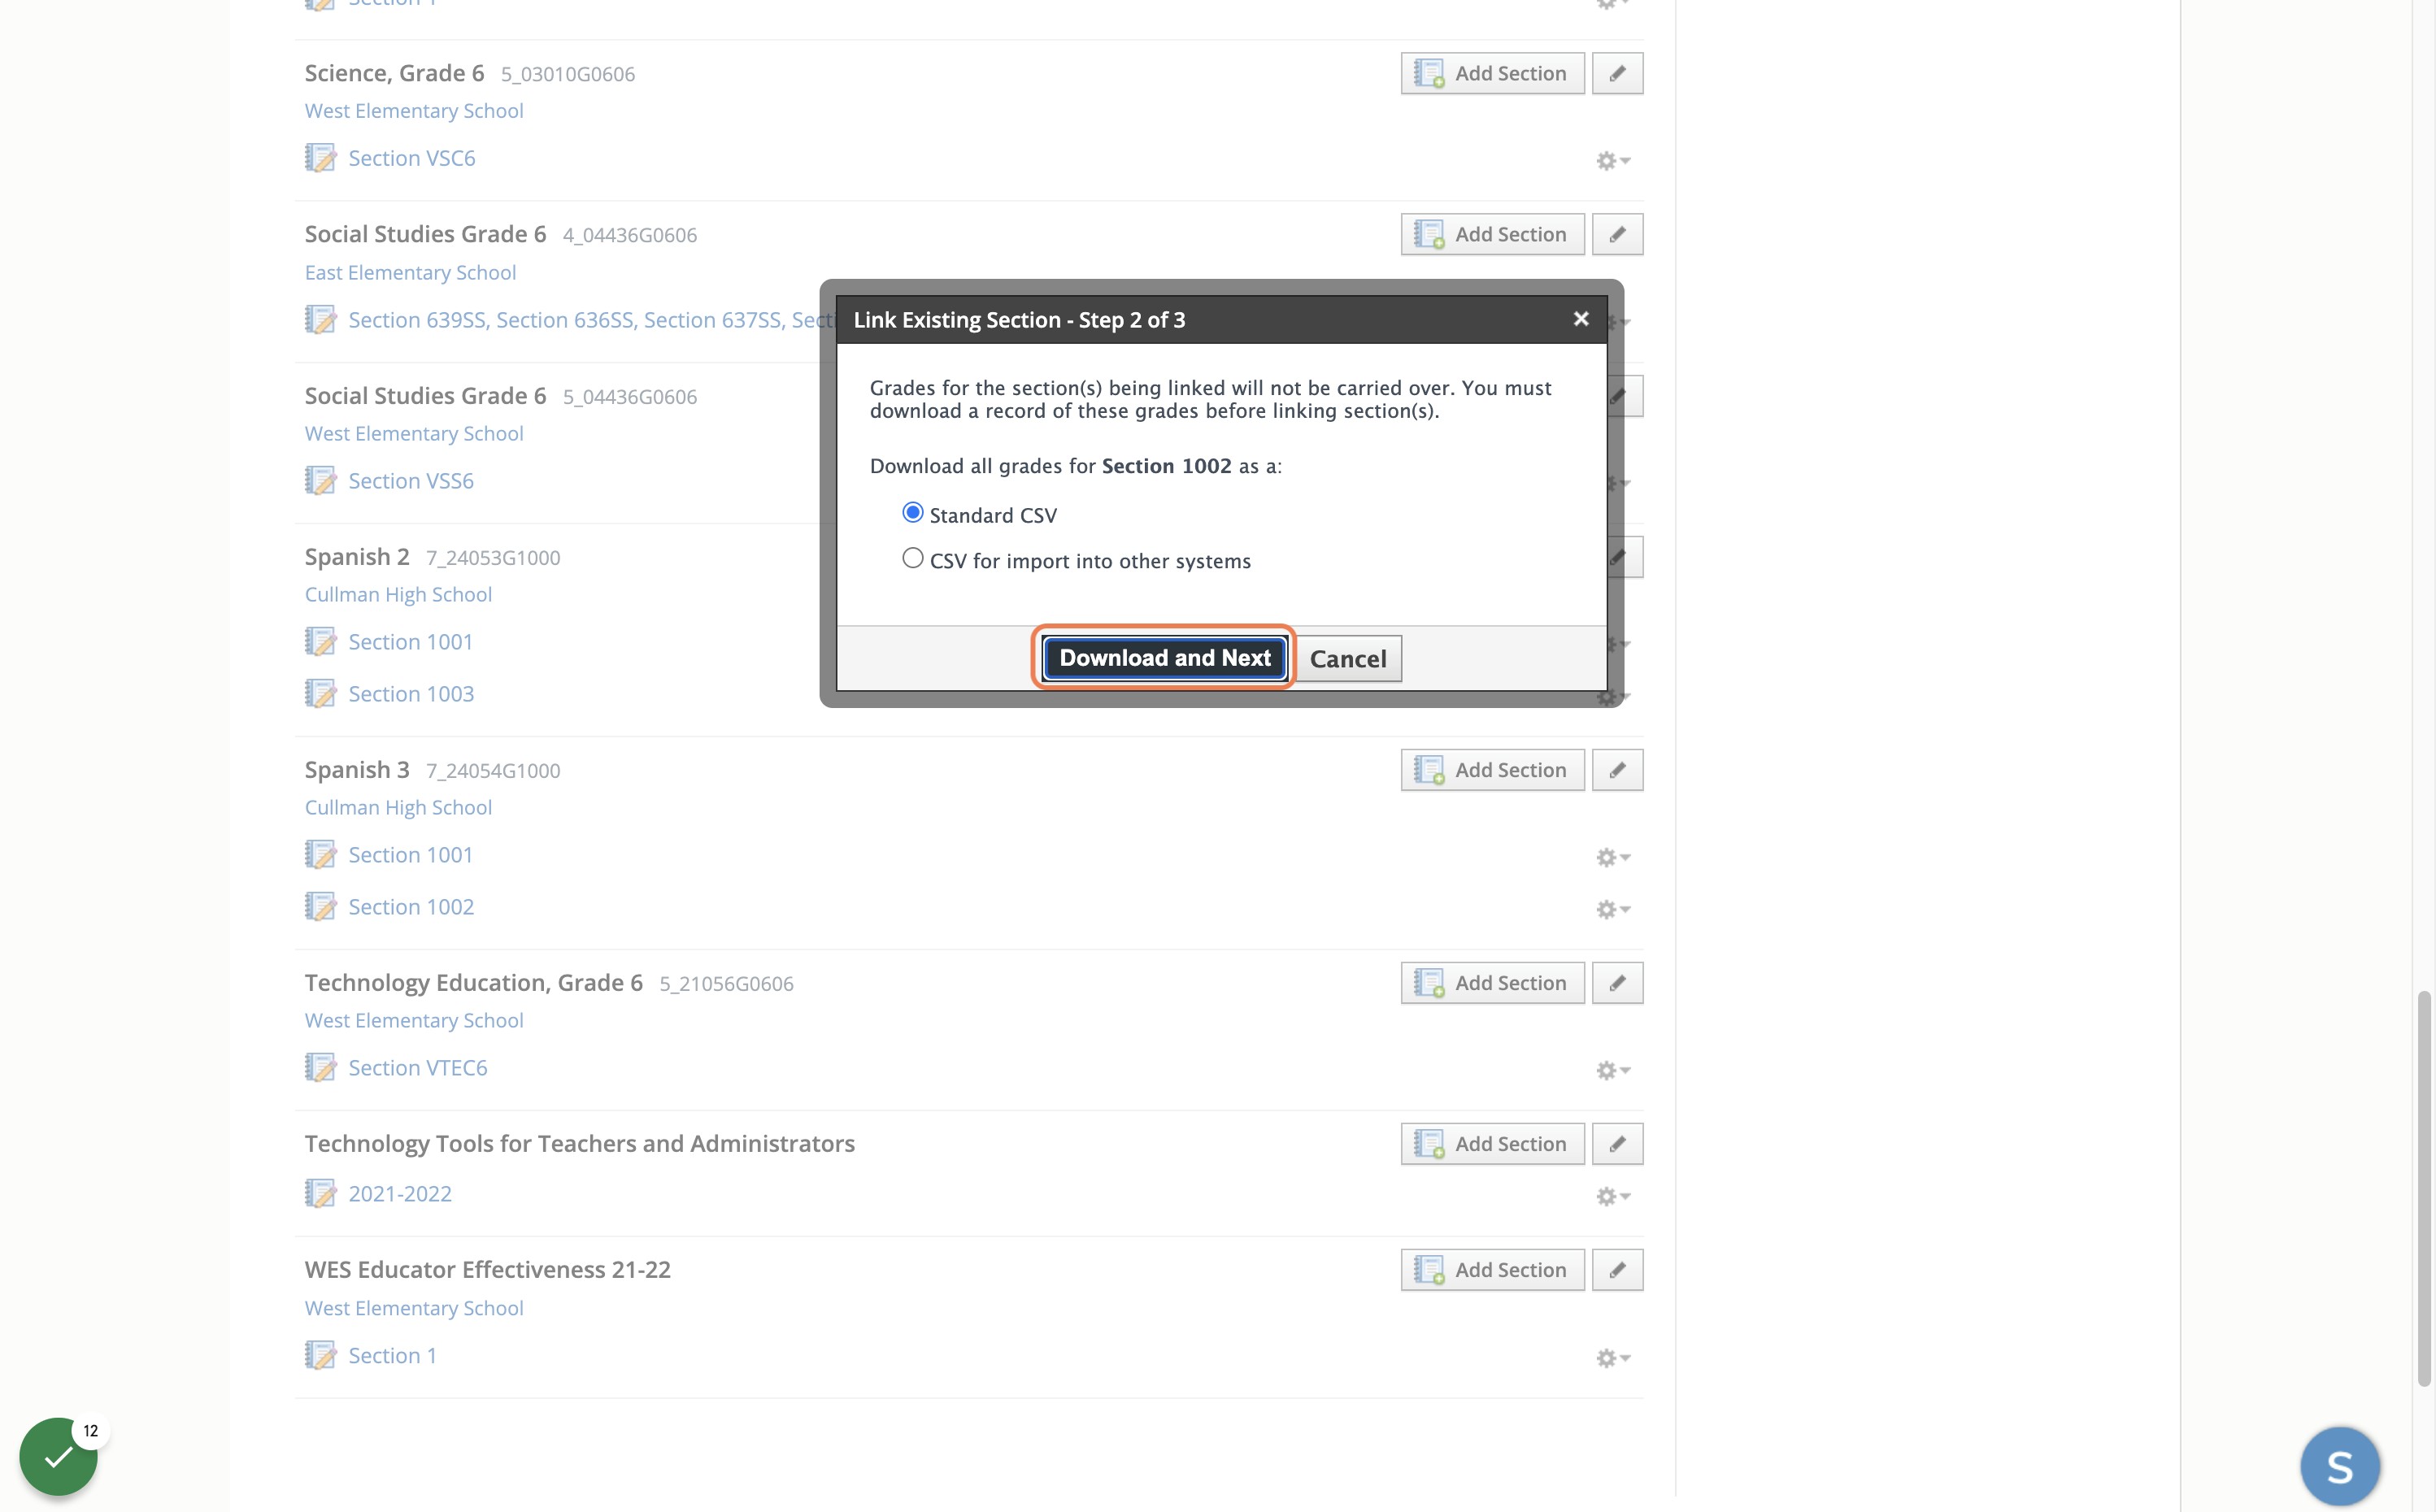The height and width of the screenshot is (1512, 2436).
Task: Open Spanish 3 Section 1001 link
Action: [410, 855]
